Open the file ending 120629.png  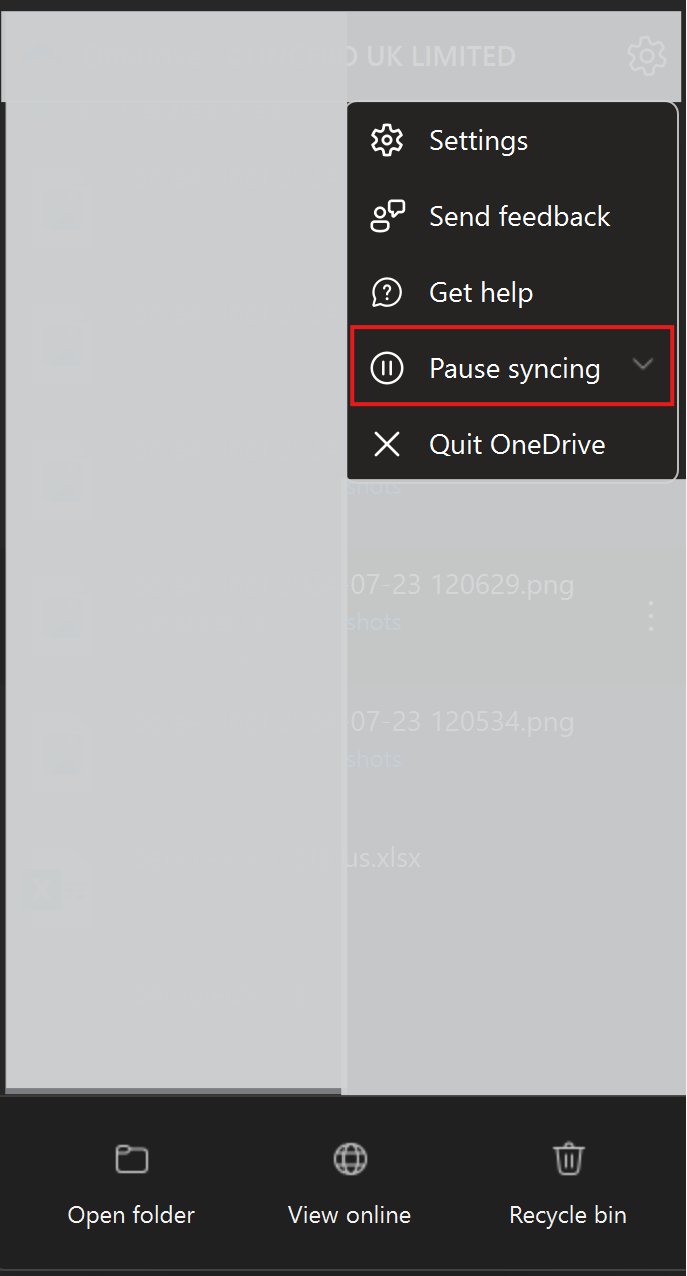click(460, 585)
